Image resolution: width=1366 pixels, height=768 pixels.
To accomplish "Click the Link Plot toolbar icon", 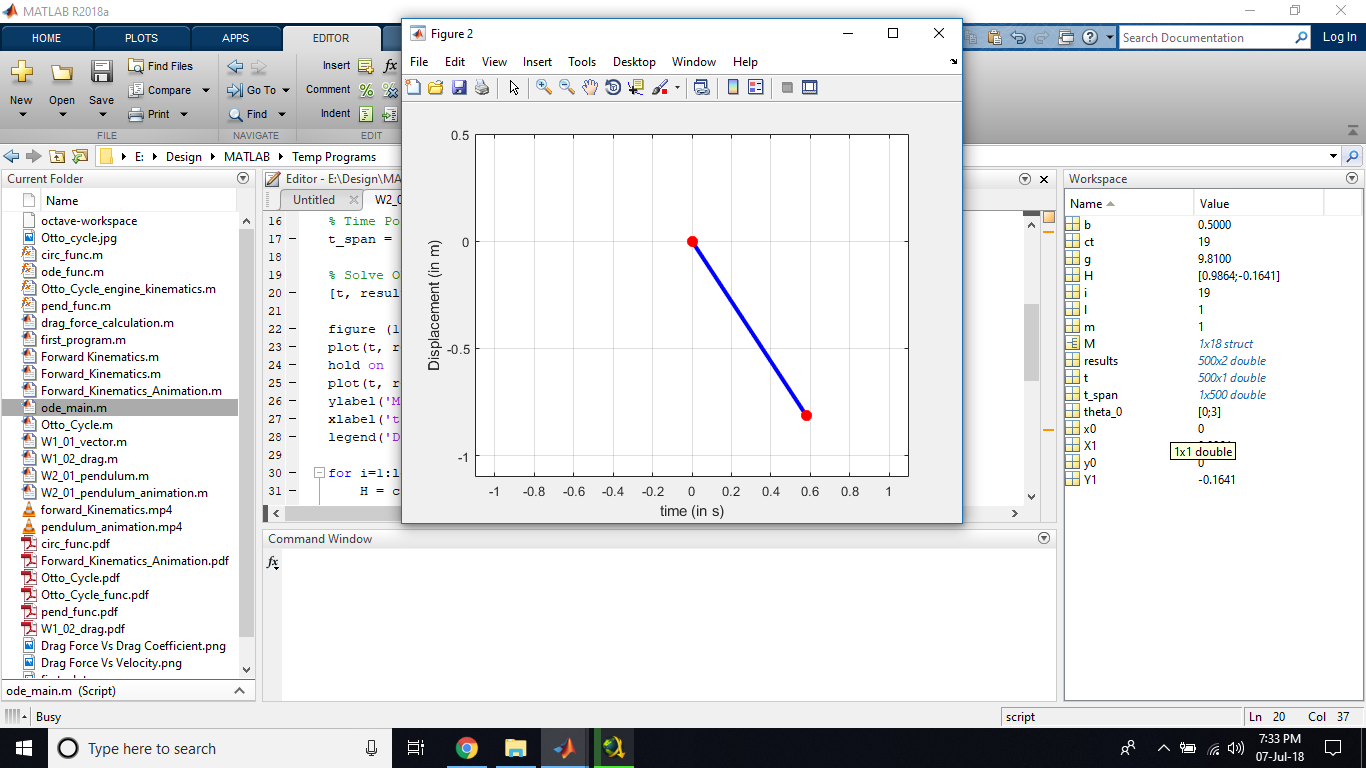I will (x=701, y=87).
